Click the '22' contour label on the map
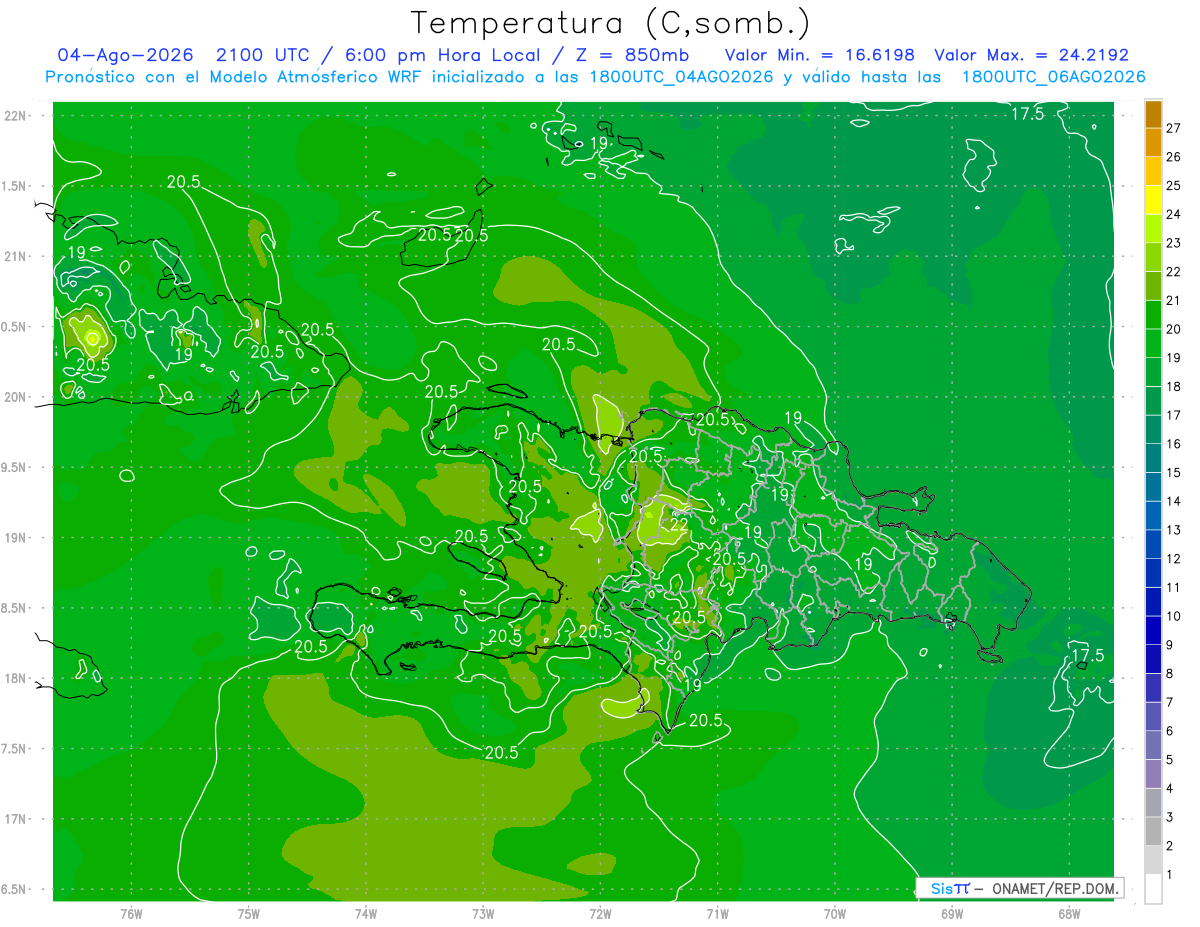 678,524
